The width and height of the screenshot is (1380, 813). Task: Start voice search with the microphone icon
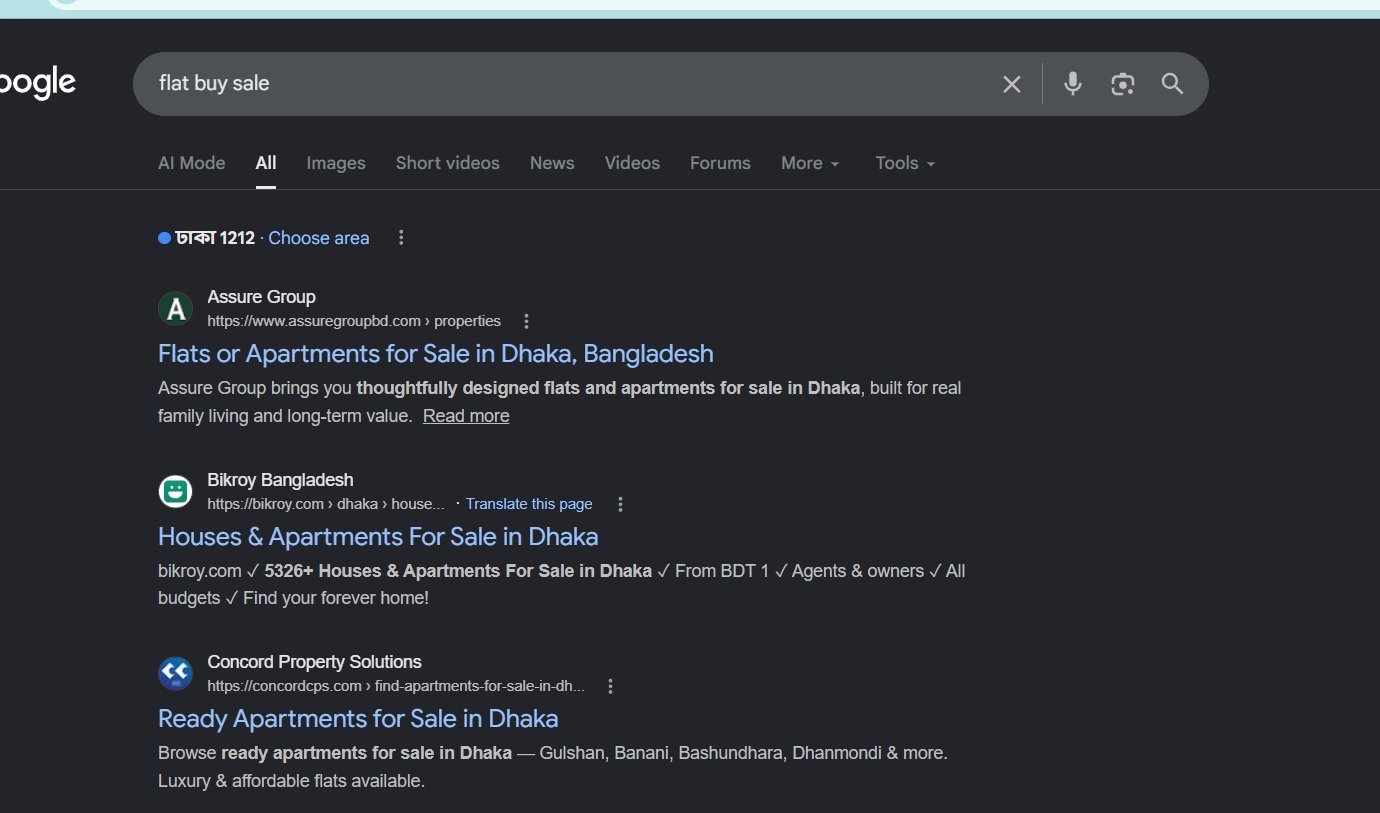tap(1073, 84)
